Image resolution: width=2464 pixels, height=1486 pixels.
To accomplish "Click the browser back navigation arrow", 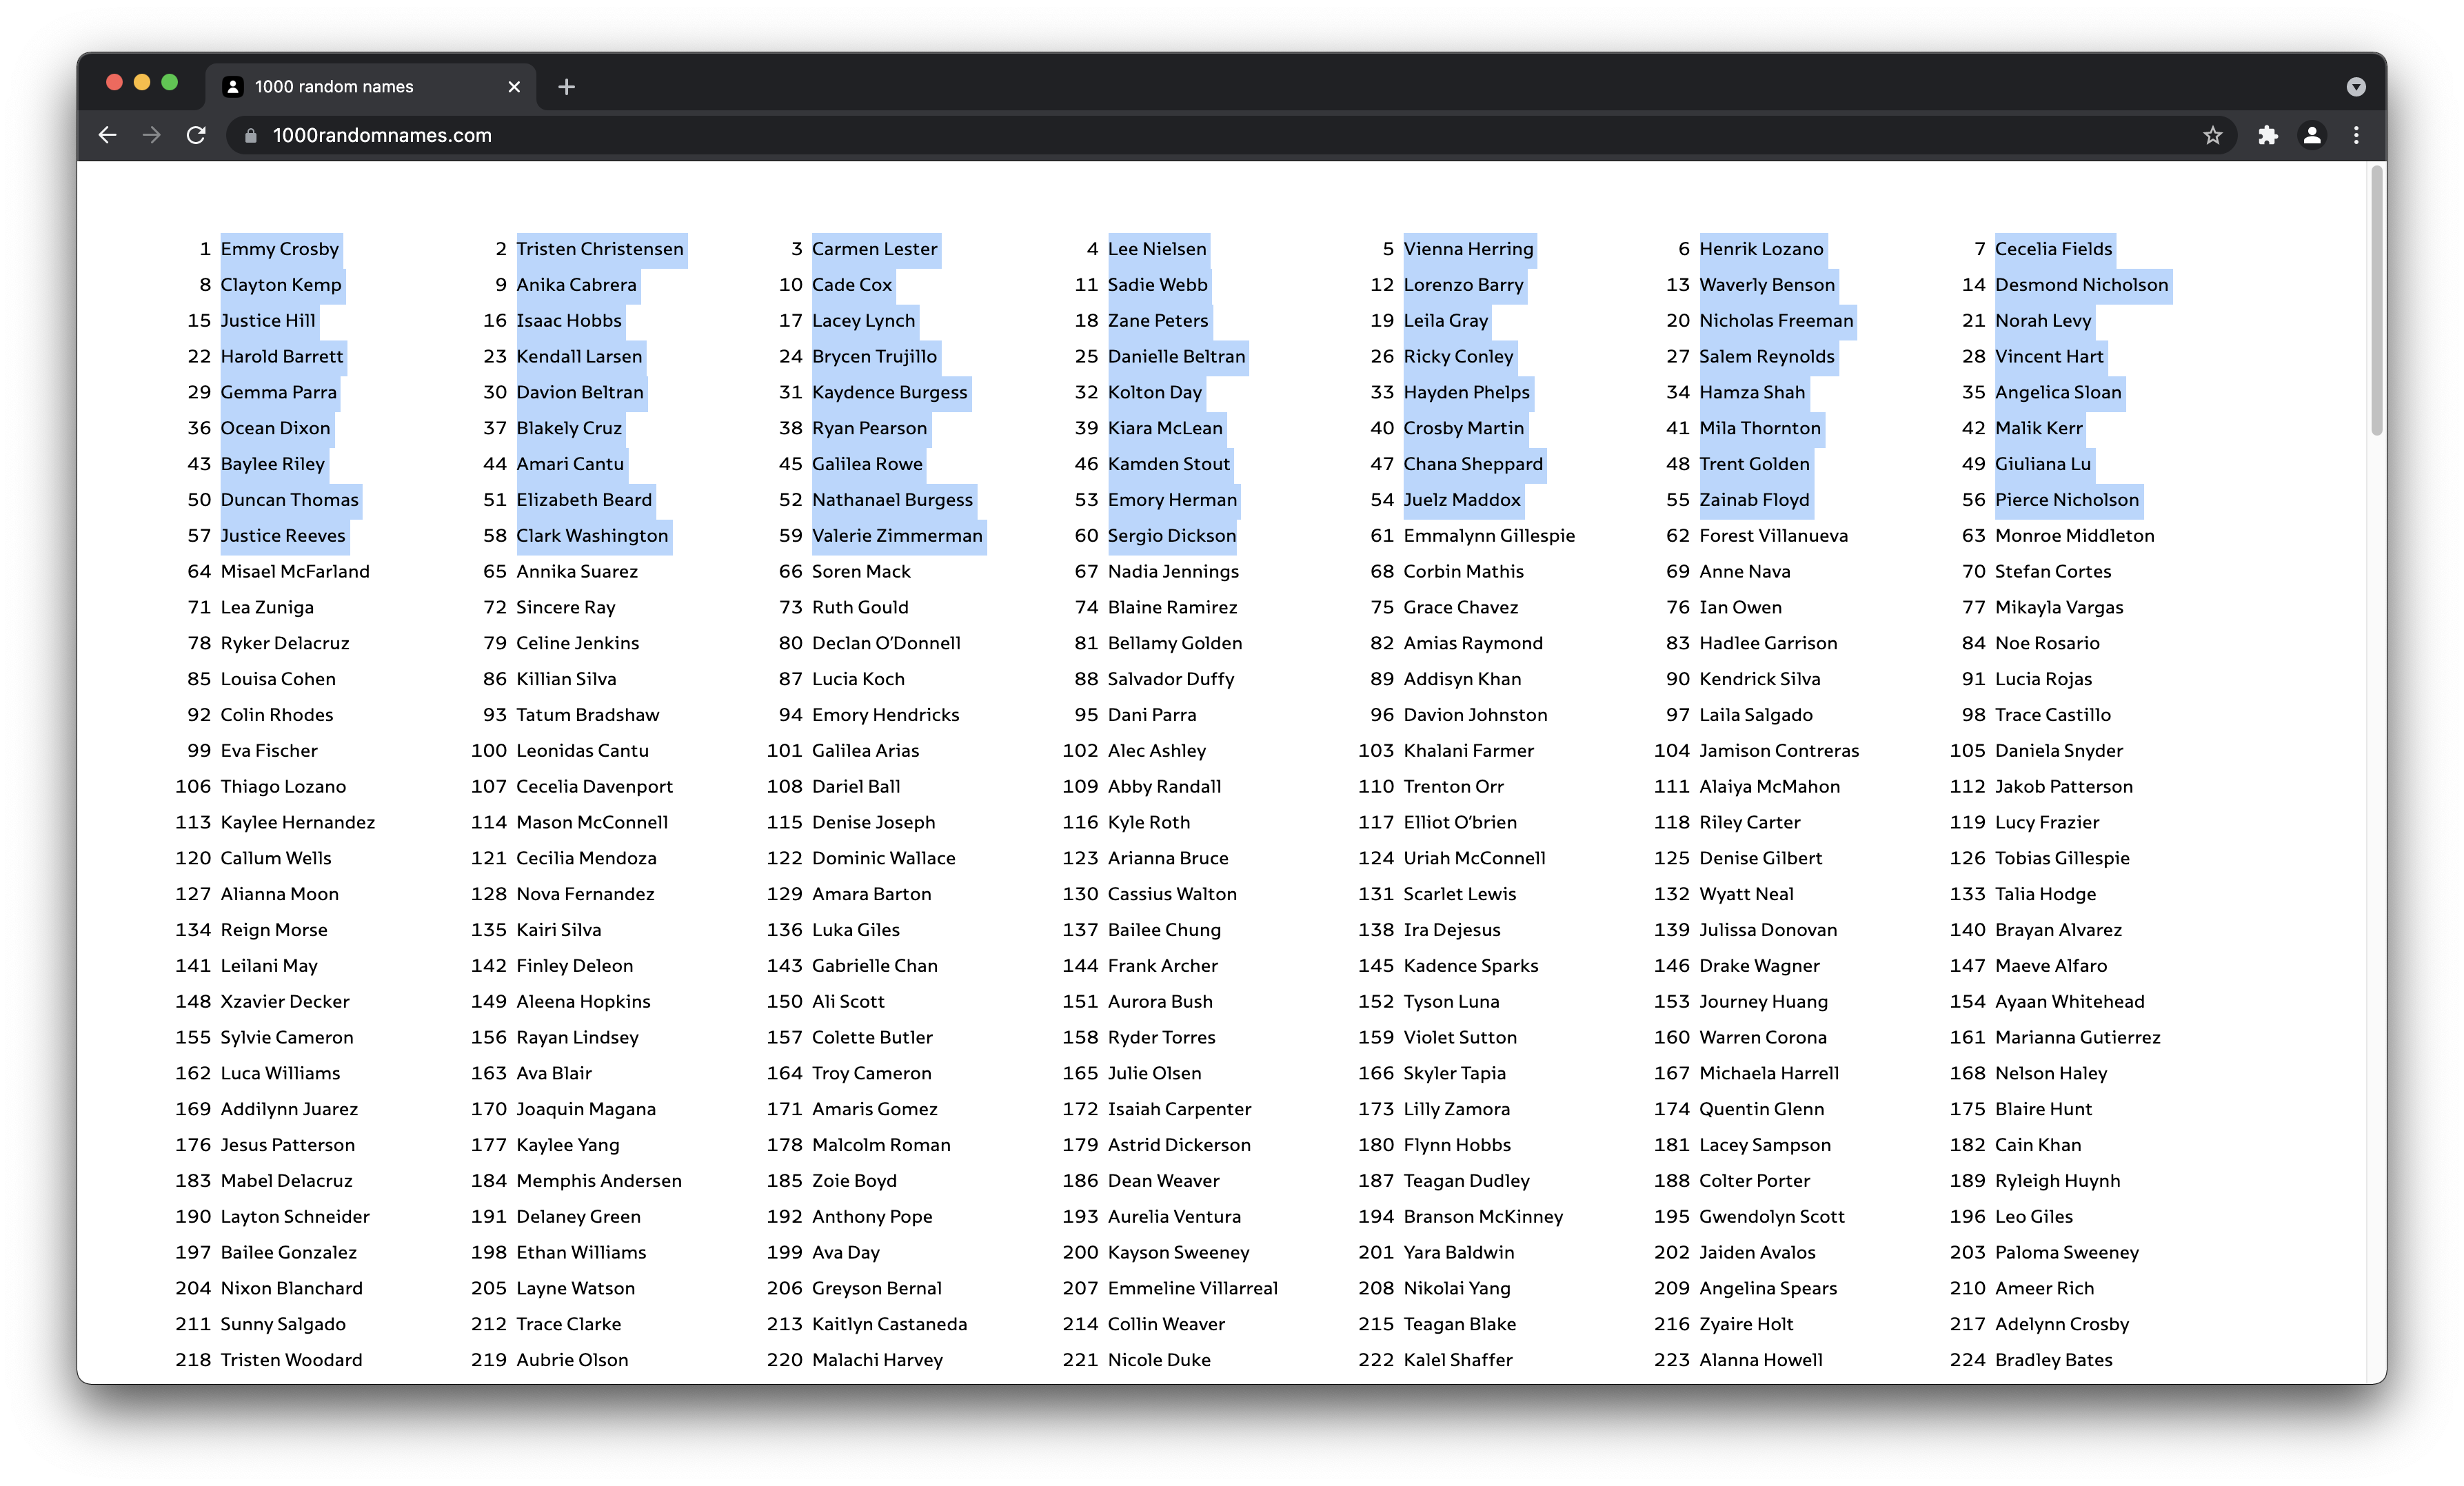I will point(108,135).
